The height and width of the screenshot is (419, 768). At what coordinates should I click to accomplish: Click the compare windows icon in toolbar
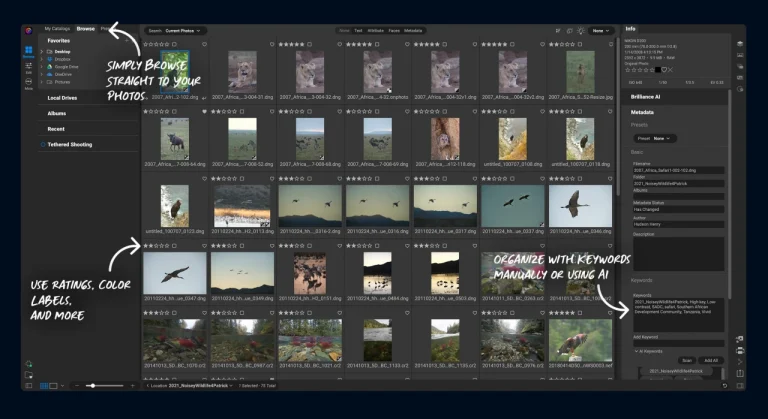(x=570, y=30)
